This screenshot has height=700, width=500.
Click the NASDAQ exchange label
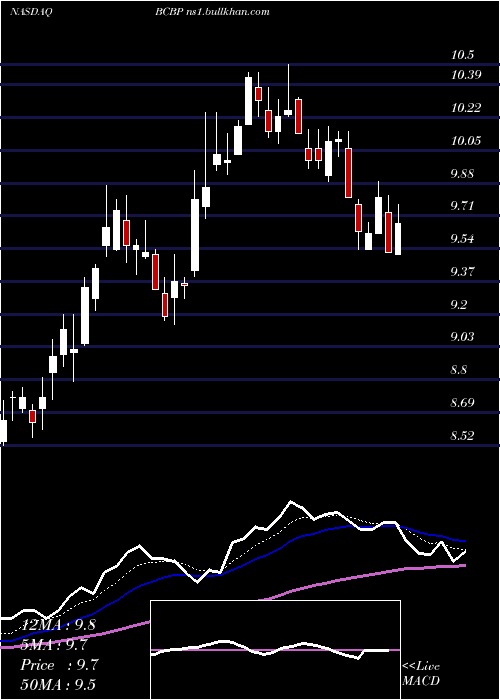[x=31, y=12]
